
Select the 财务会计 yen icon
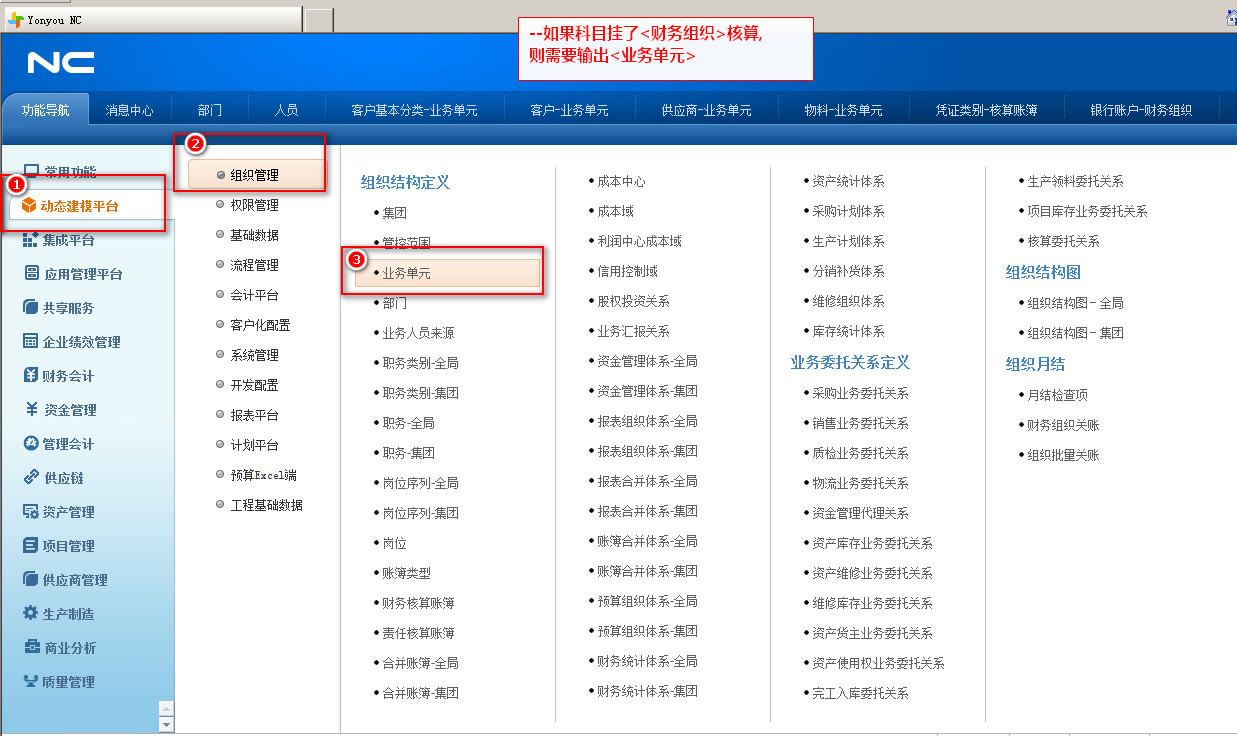(31, 376)
